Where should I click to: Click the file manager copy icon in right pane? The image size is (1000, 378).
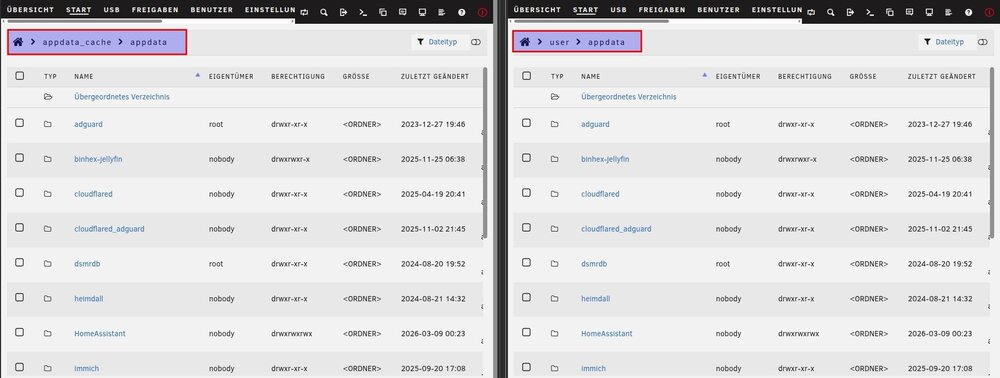890,12
